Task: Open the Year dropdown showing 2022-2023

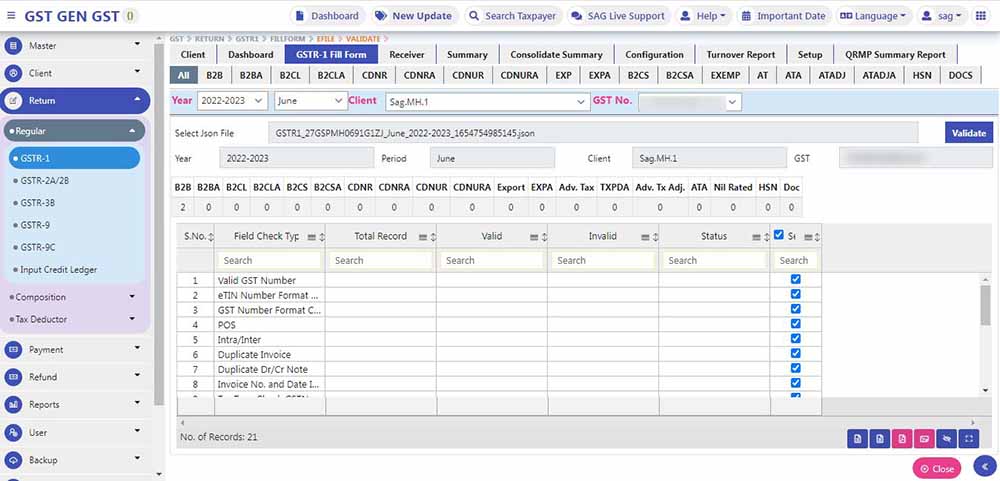Action: (x=232, y=101)
